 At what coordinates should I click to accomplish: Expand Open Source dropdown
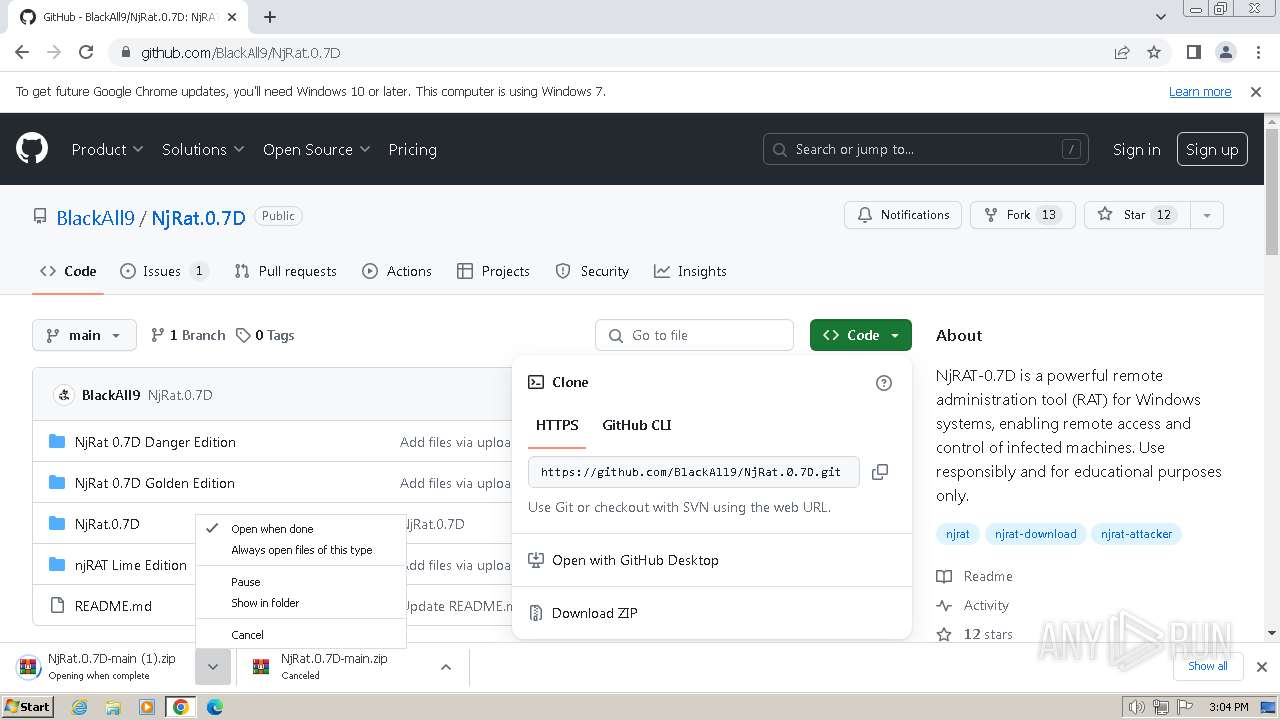pyautogui.click(x=317, y=149)
